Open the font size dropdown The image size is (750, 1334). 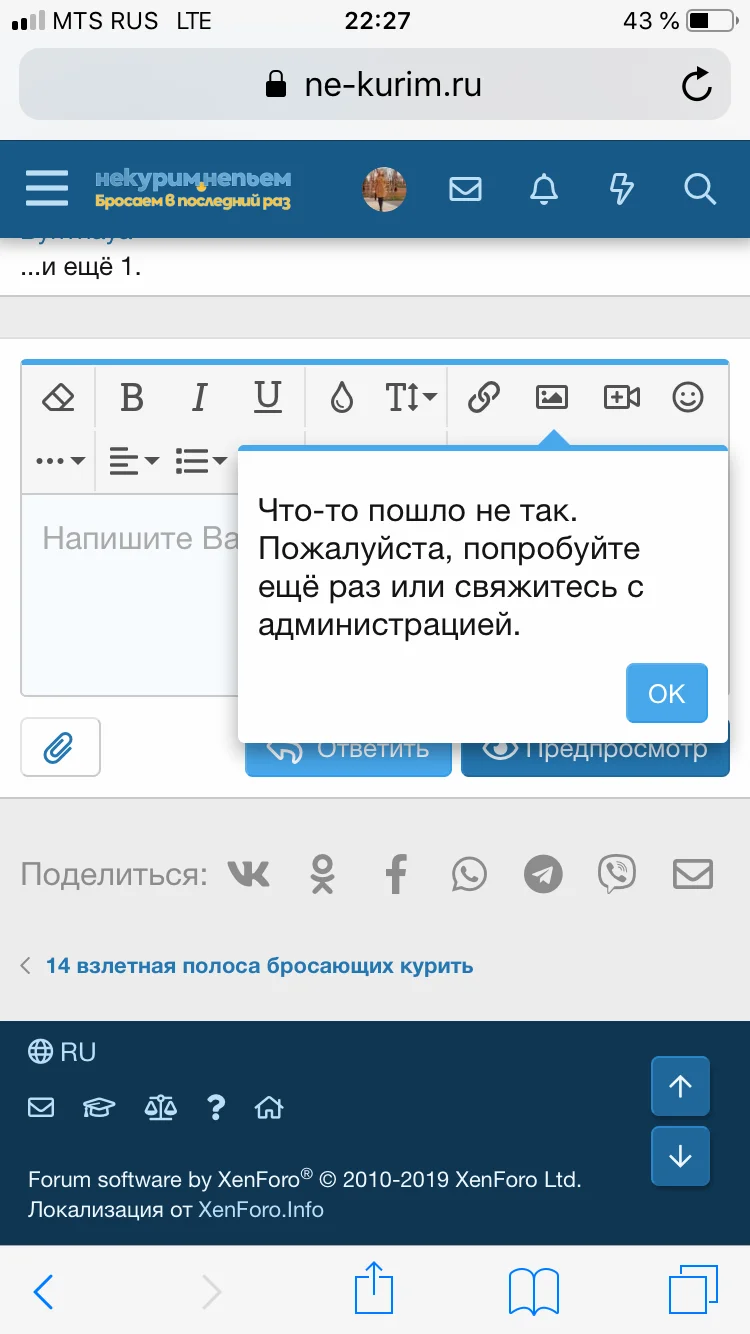click(x=411, y=398)
